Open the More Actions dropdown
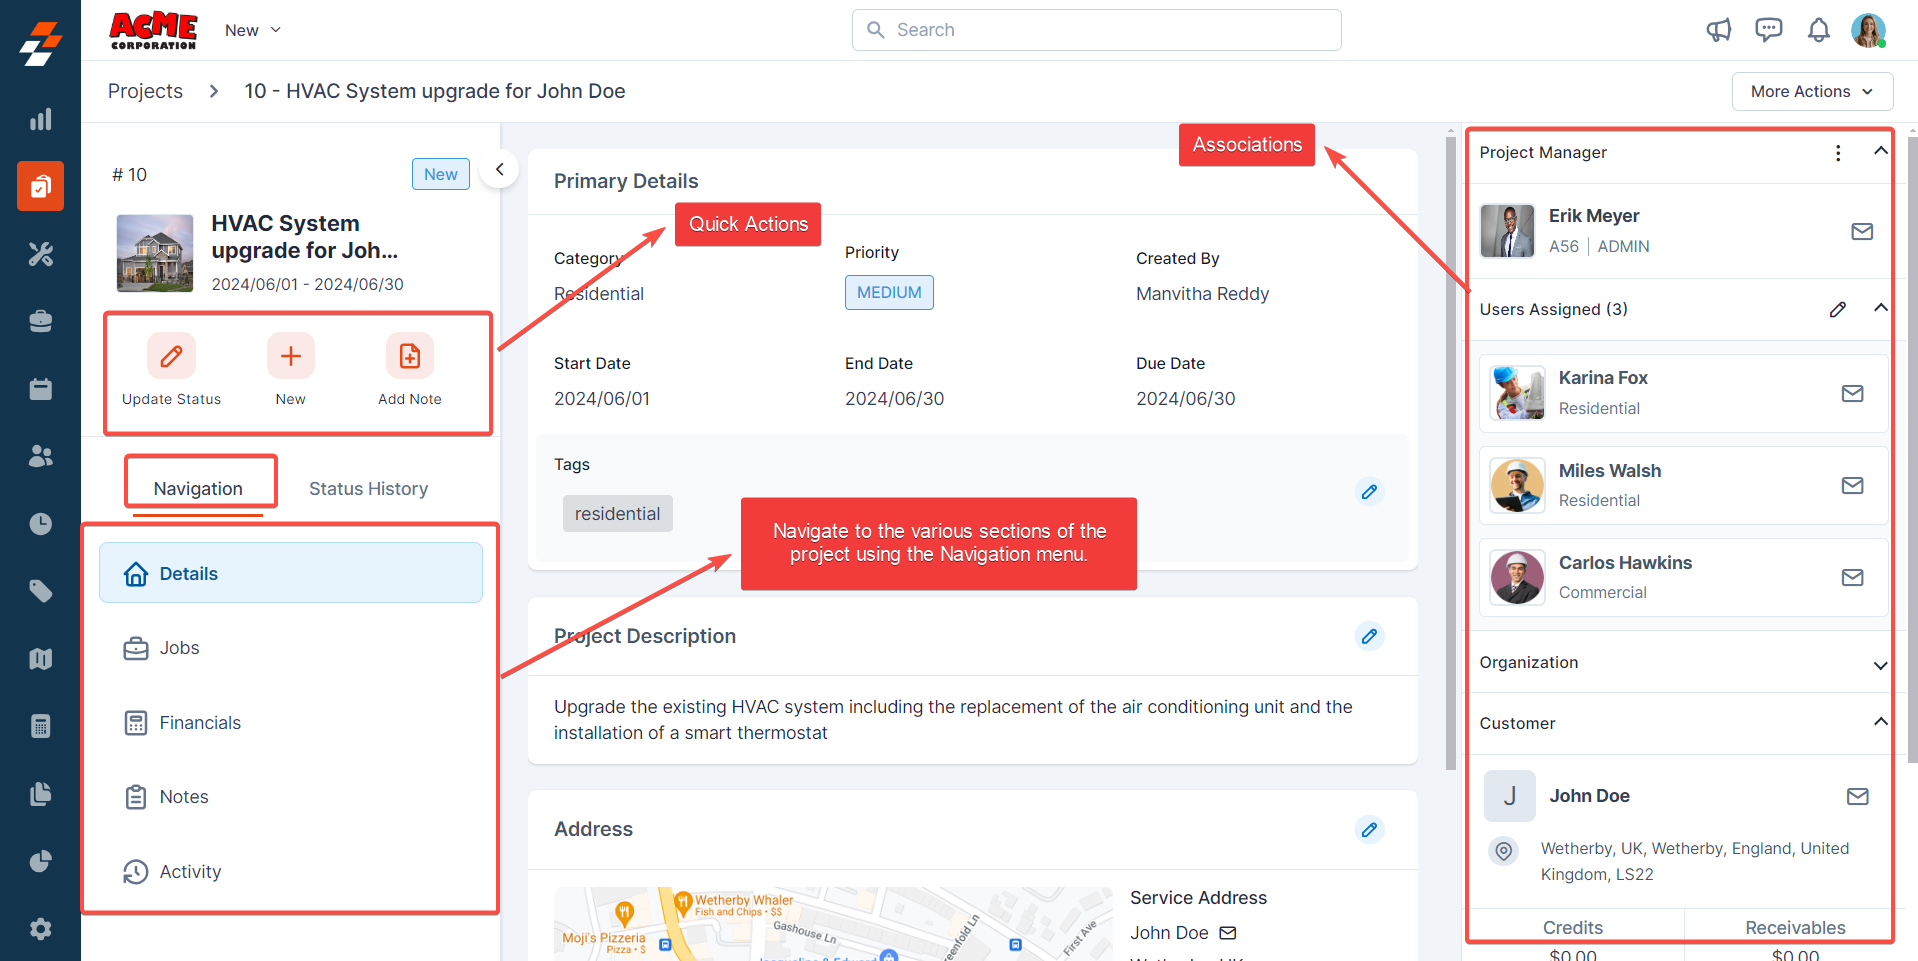The image size is (1918, 961). (1811, 91)
